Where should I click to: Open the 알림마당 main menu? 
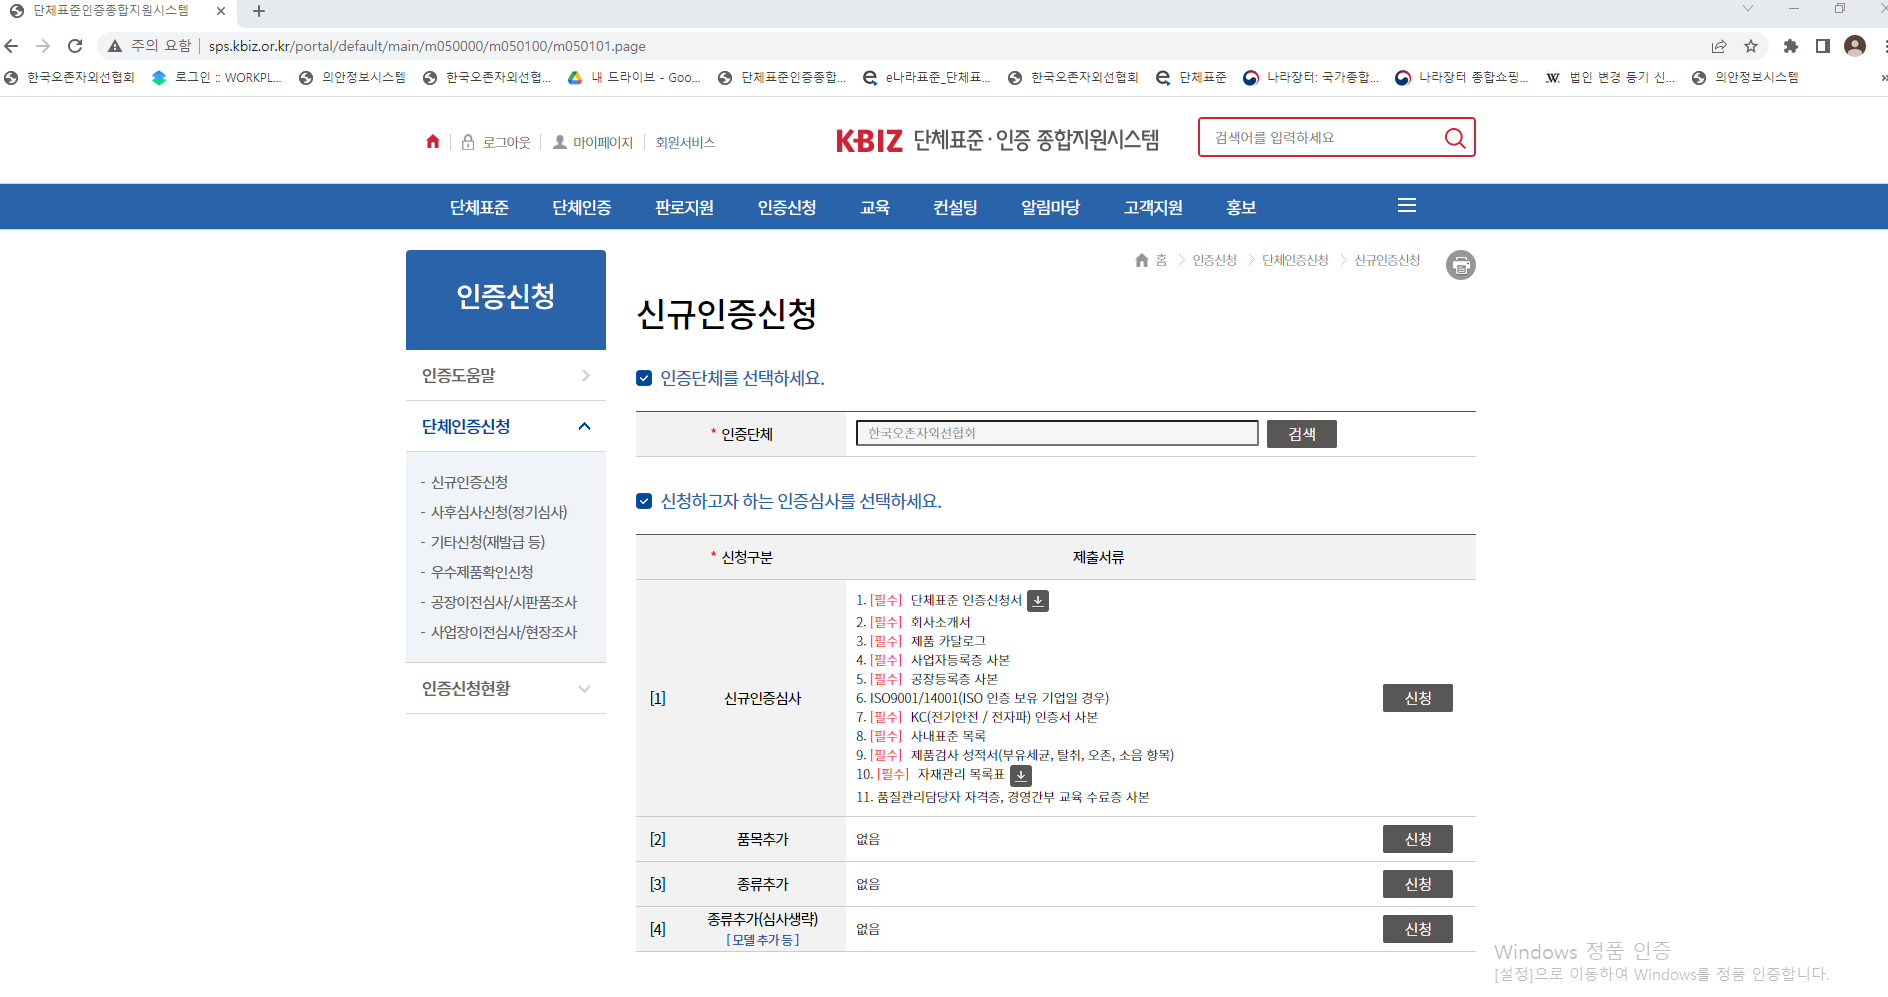tap(1050, 207)
